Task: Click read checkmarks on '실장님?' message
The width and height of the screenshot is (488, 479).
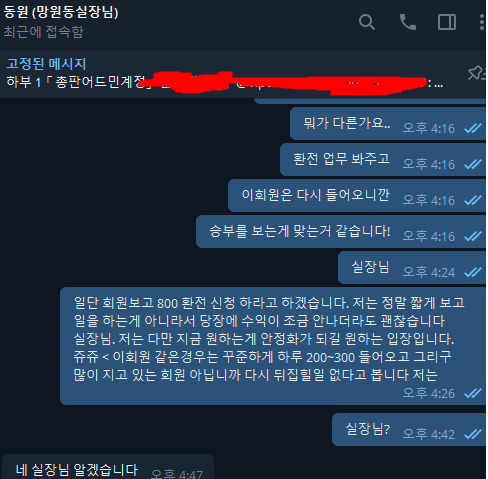Action: [473, 434]
